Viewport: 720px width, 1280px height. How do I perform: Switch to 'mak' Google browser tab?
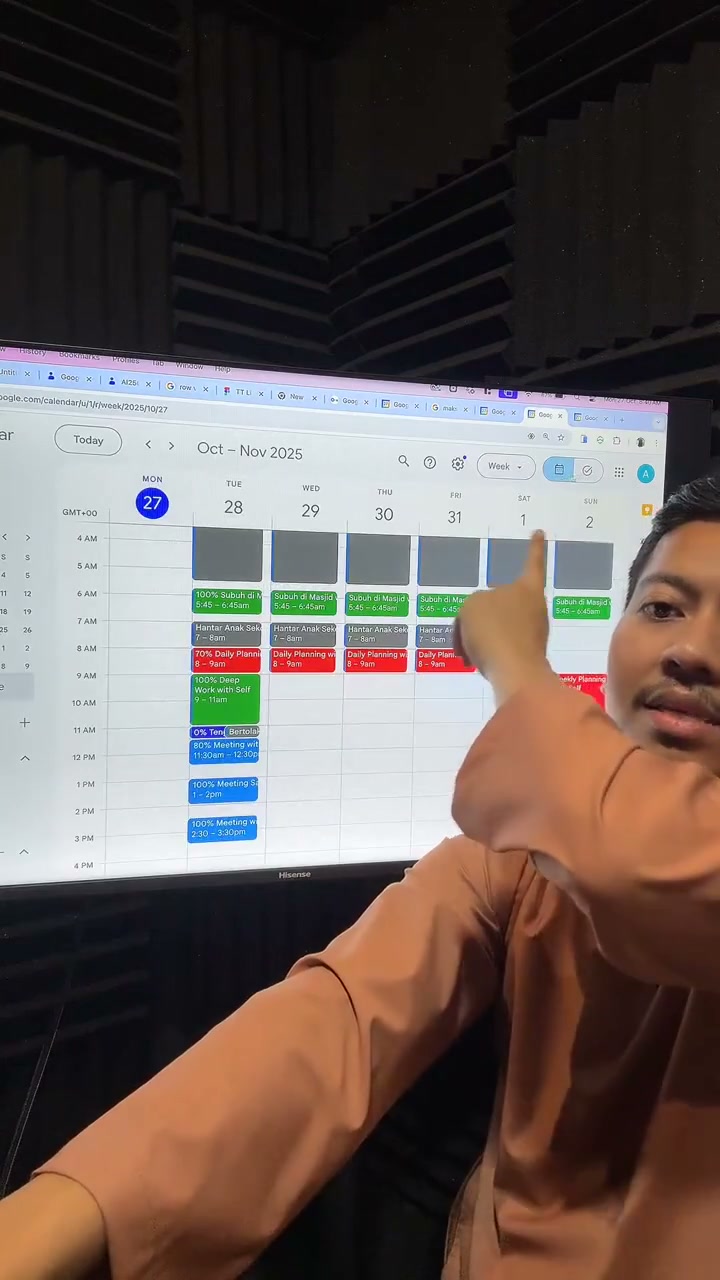click(x=450, y=407)
